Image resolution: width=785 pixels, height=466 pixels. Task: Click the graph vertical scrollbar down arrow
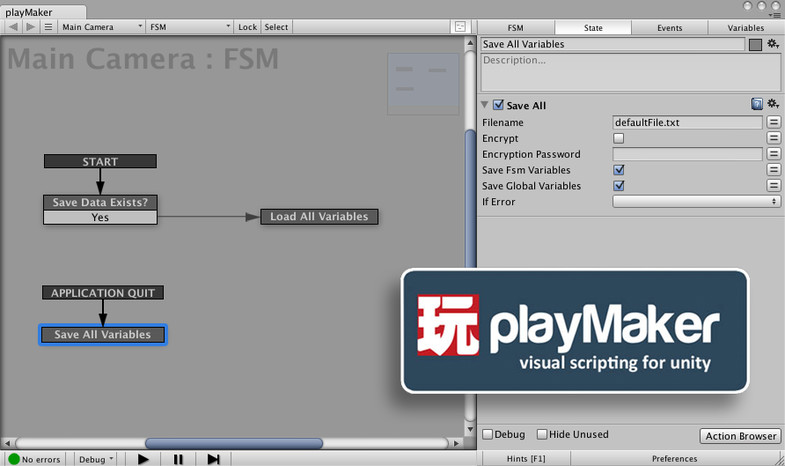coord(470,429)
